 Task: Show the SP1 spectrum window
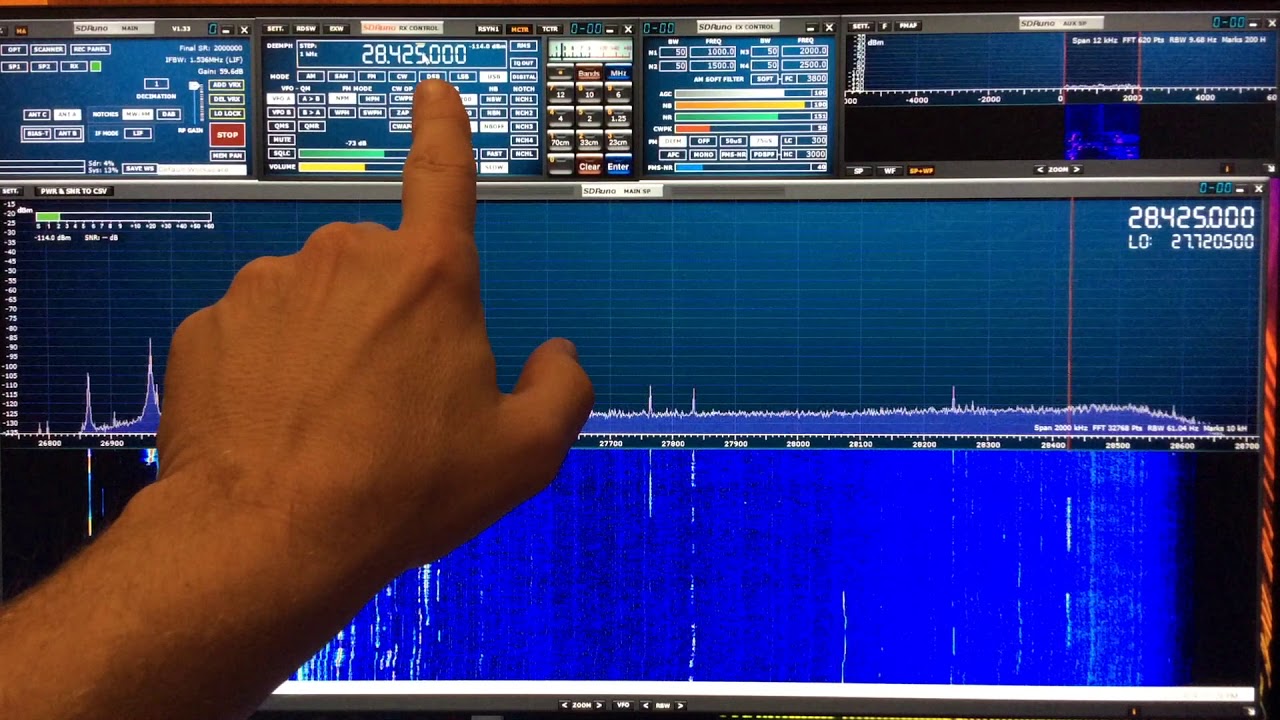tap(14, 67)
